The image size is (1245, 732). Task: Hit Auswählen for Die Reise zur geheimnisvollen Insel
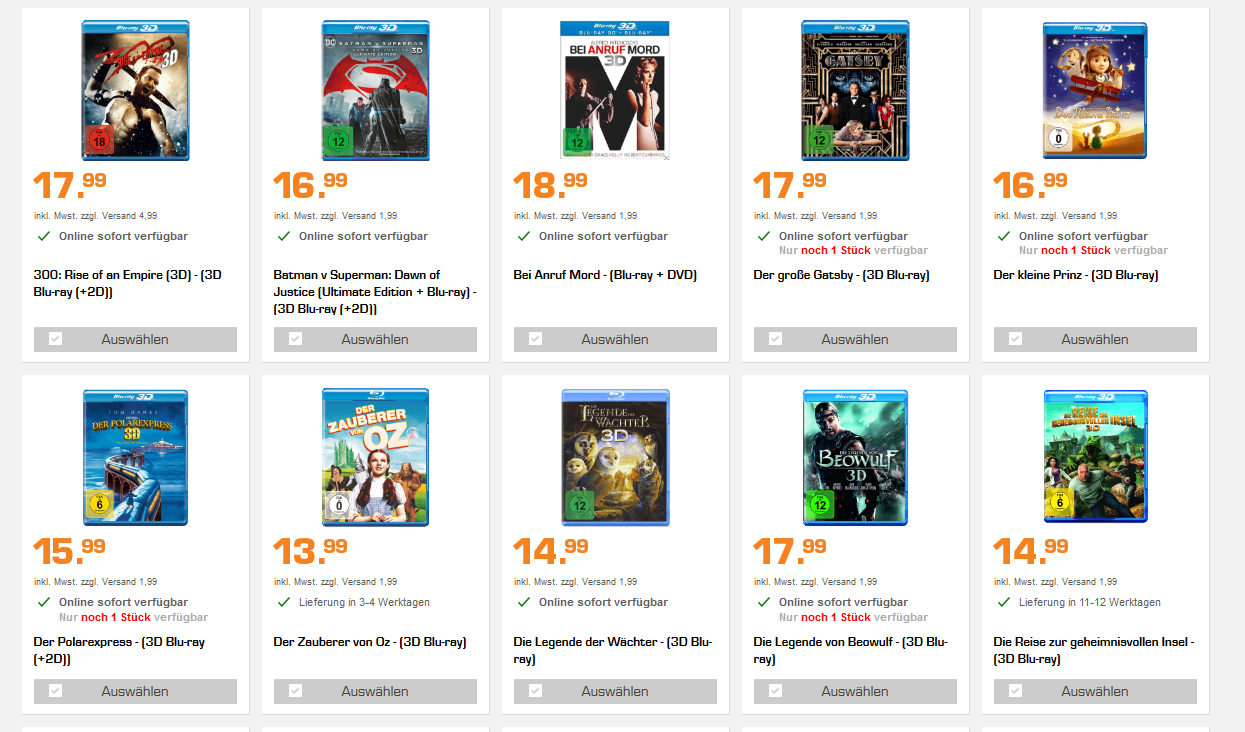1095,691
